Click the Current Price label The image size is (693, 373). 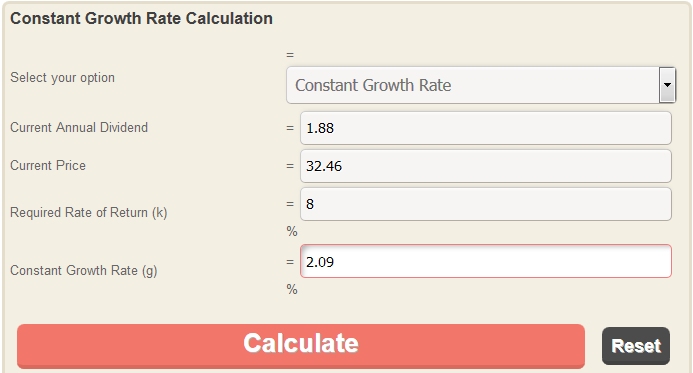(x=48, y=165)
